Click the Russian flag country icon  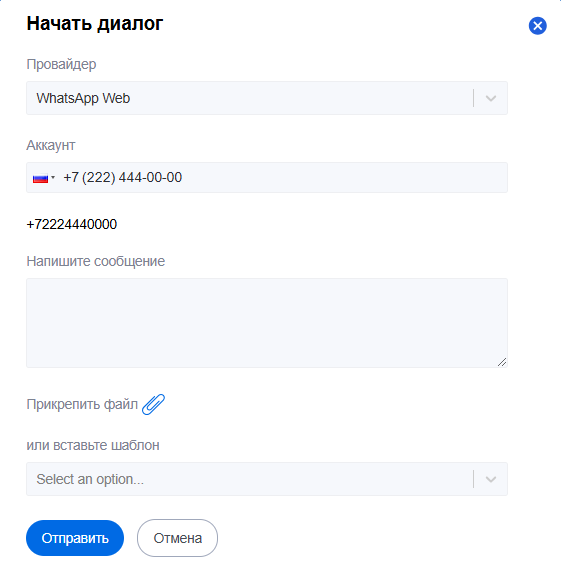(x=41, y=178)
